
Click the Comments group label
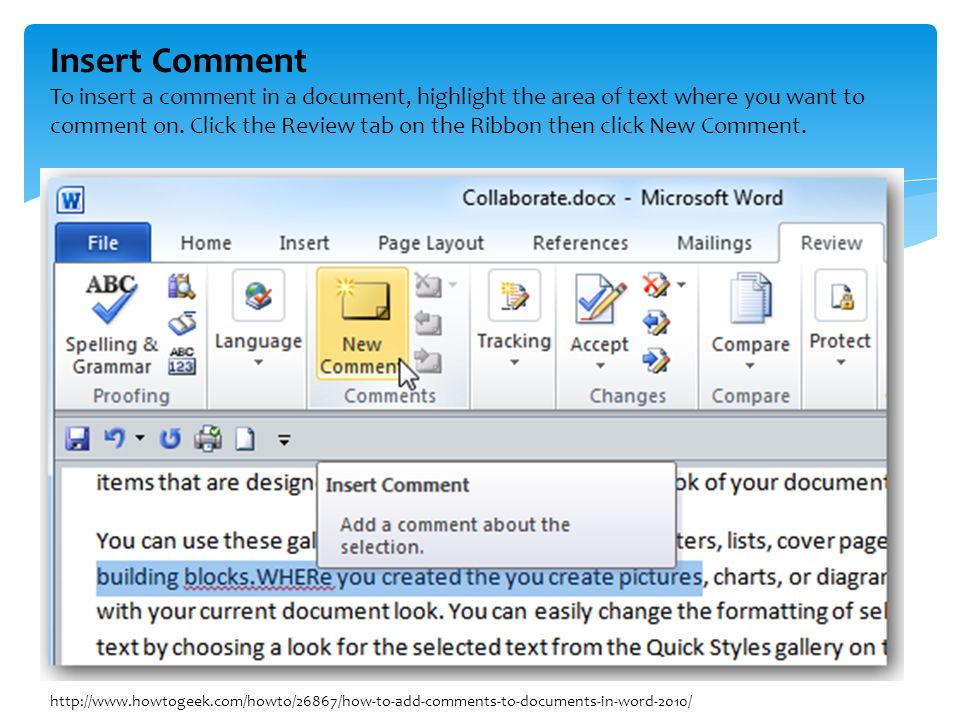[390, 396]
